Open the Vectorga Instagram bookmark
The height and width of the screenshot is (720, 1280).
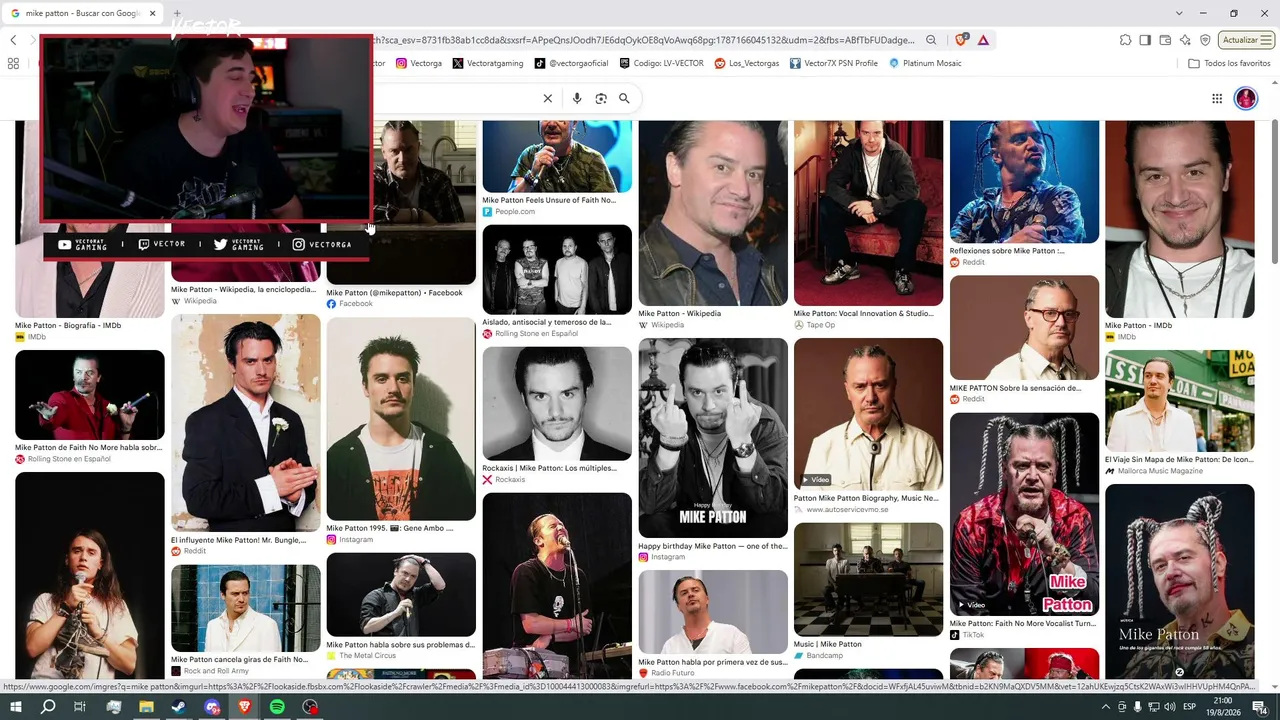click(419, 63)
